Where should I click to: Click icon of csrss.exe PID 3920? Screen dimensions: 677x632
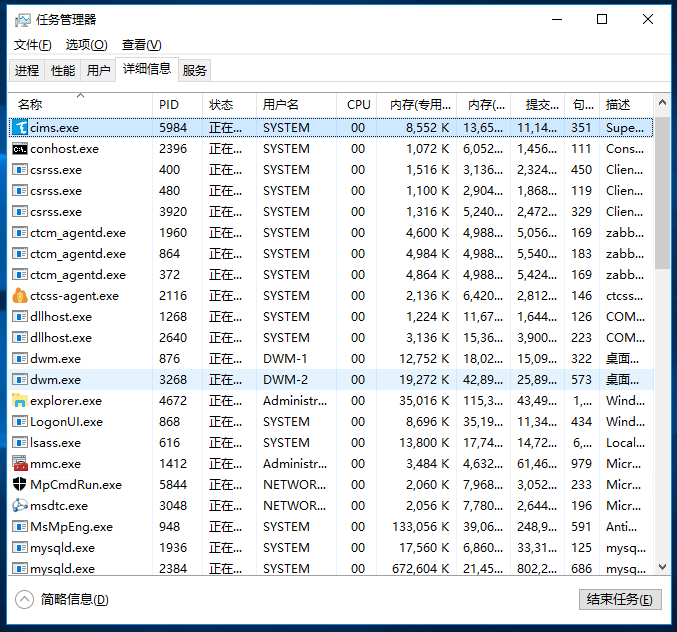(20, 212)
